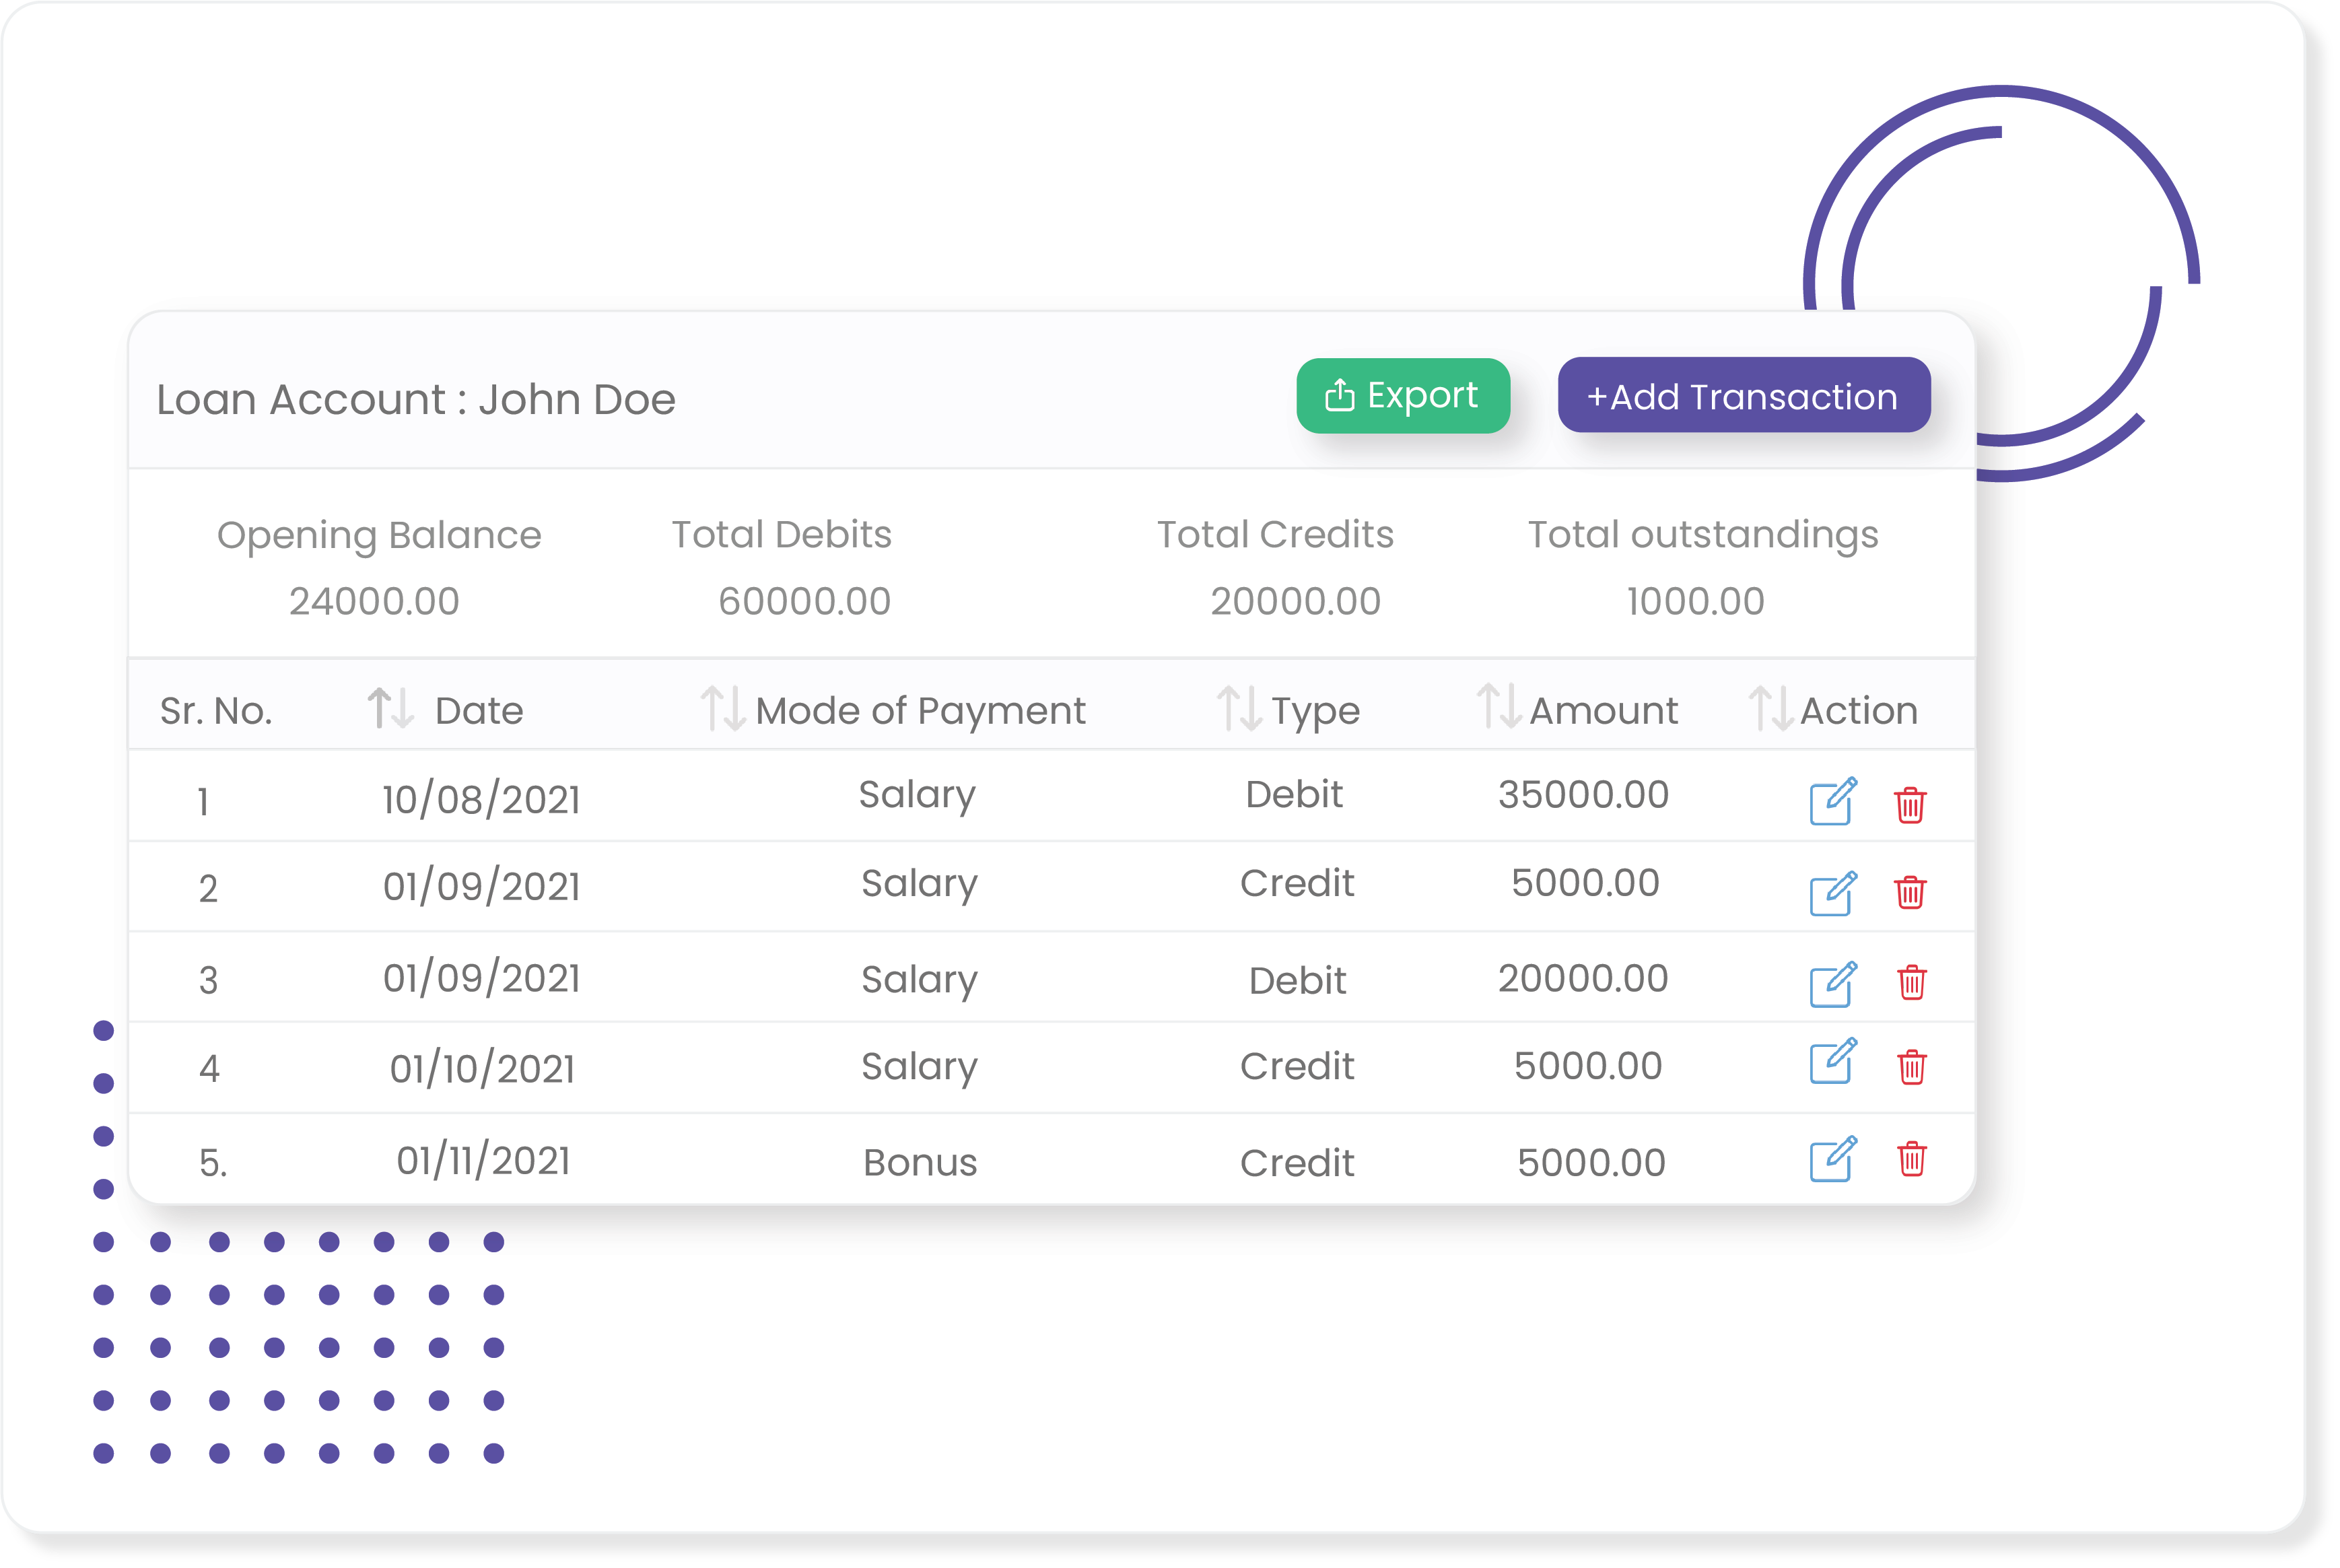Click the Opening Balance value field
The image size is (2340, 1568).
point(381,601)
